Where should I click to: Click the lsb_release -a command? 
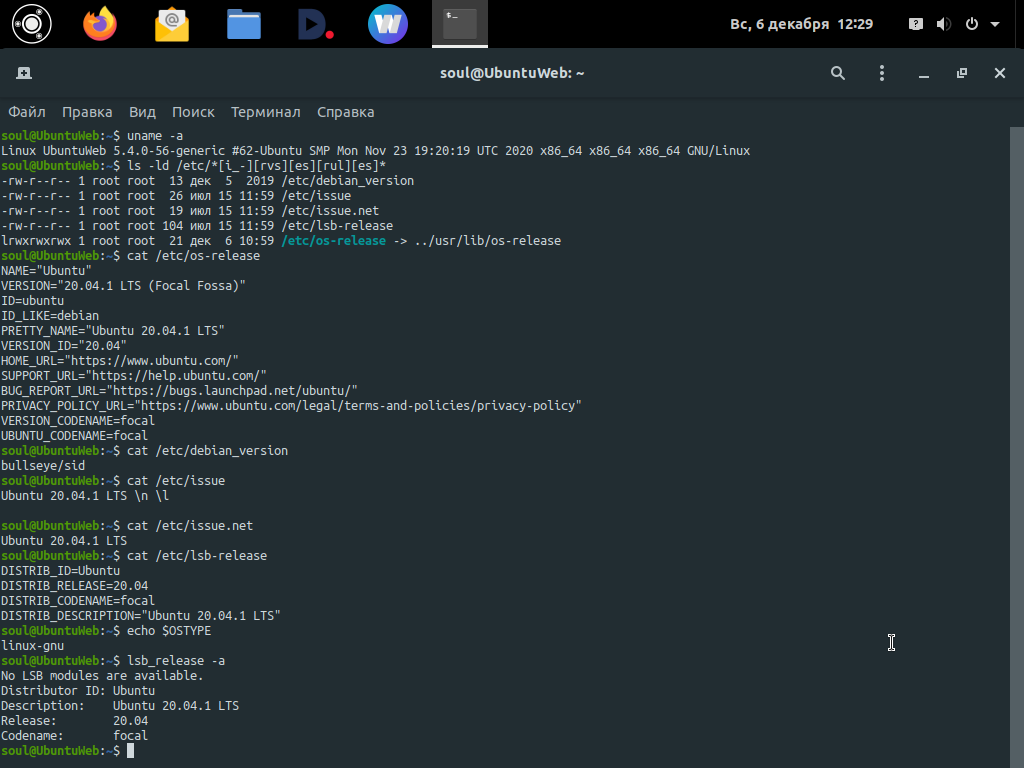(176, 661)
